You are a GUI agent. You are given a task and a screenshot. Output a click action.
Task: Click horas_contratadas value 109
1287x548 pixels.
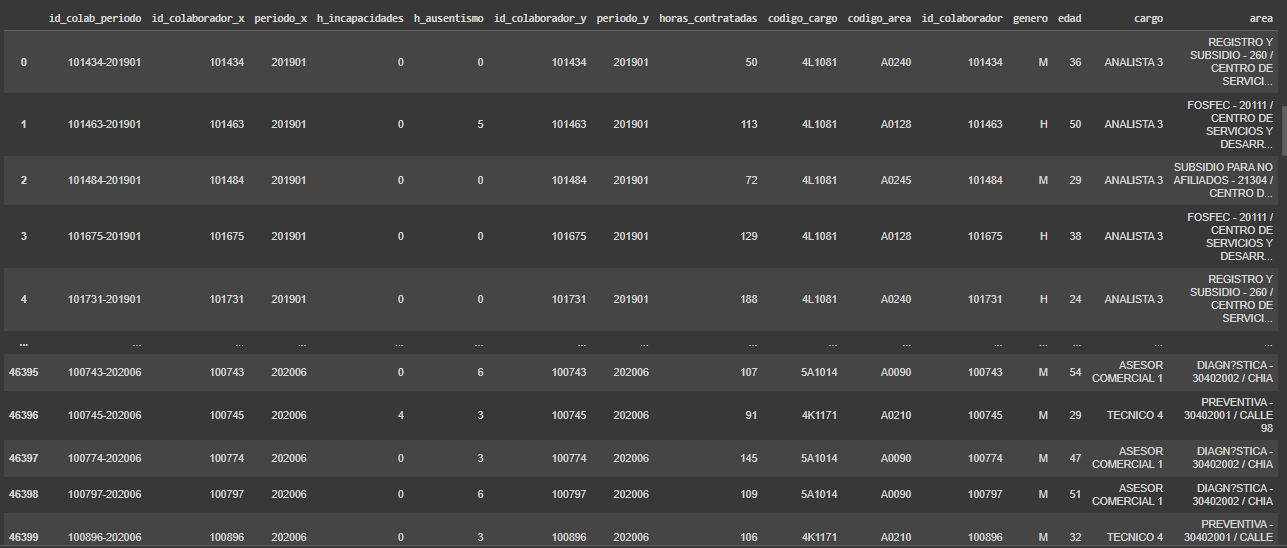(x=748, y=494)
